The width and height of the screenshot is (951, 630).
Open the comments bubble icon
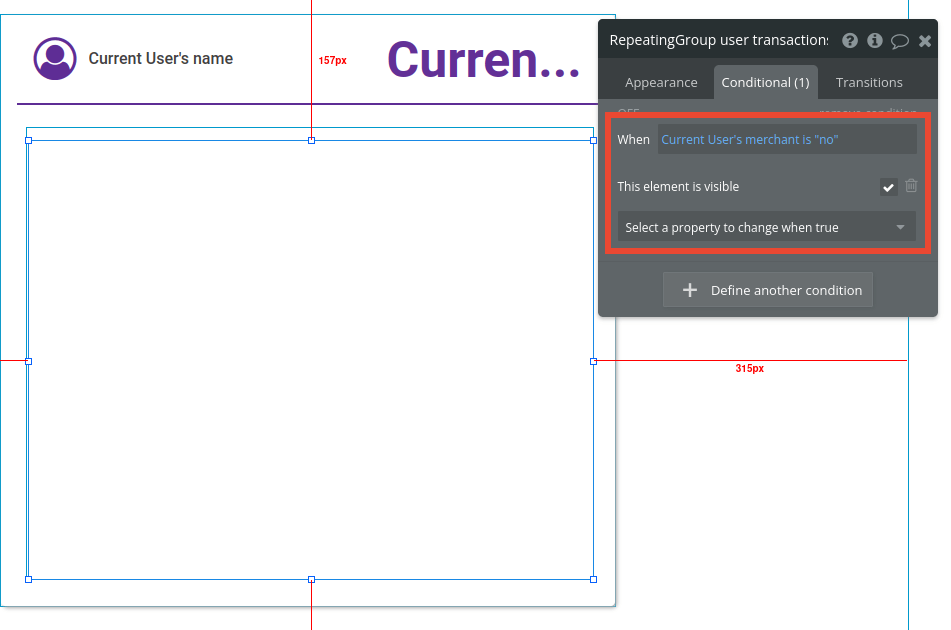point(899,41)
